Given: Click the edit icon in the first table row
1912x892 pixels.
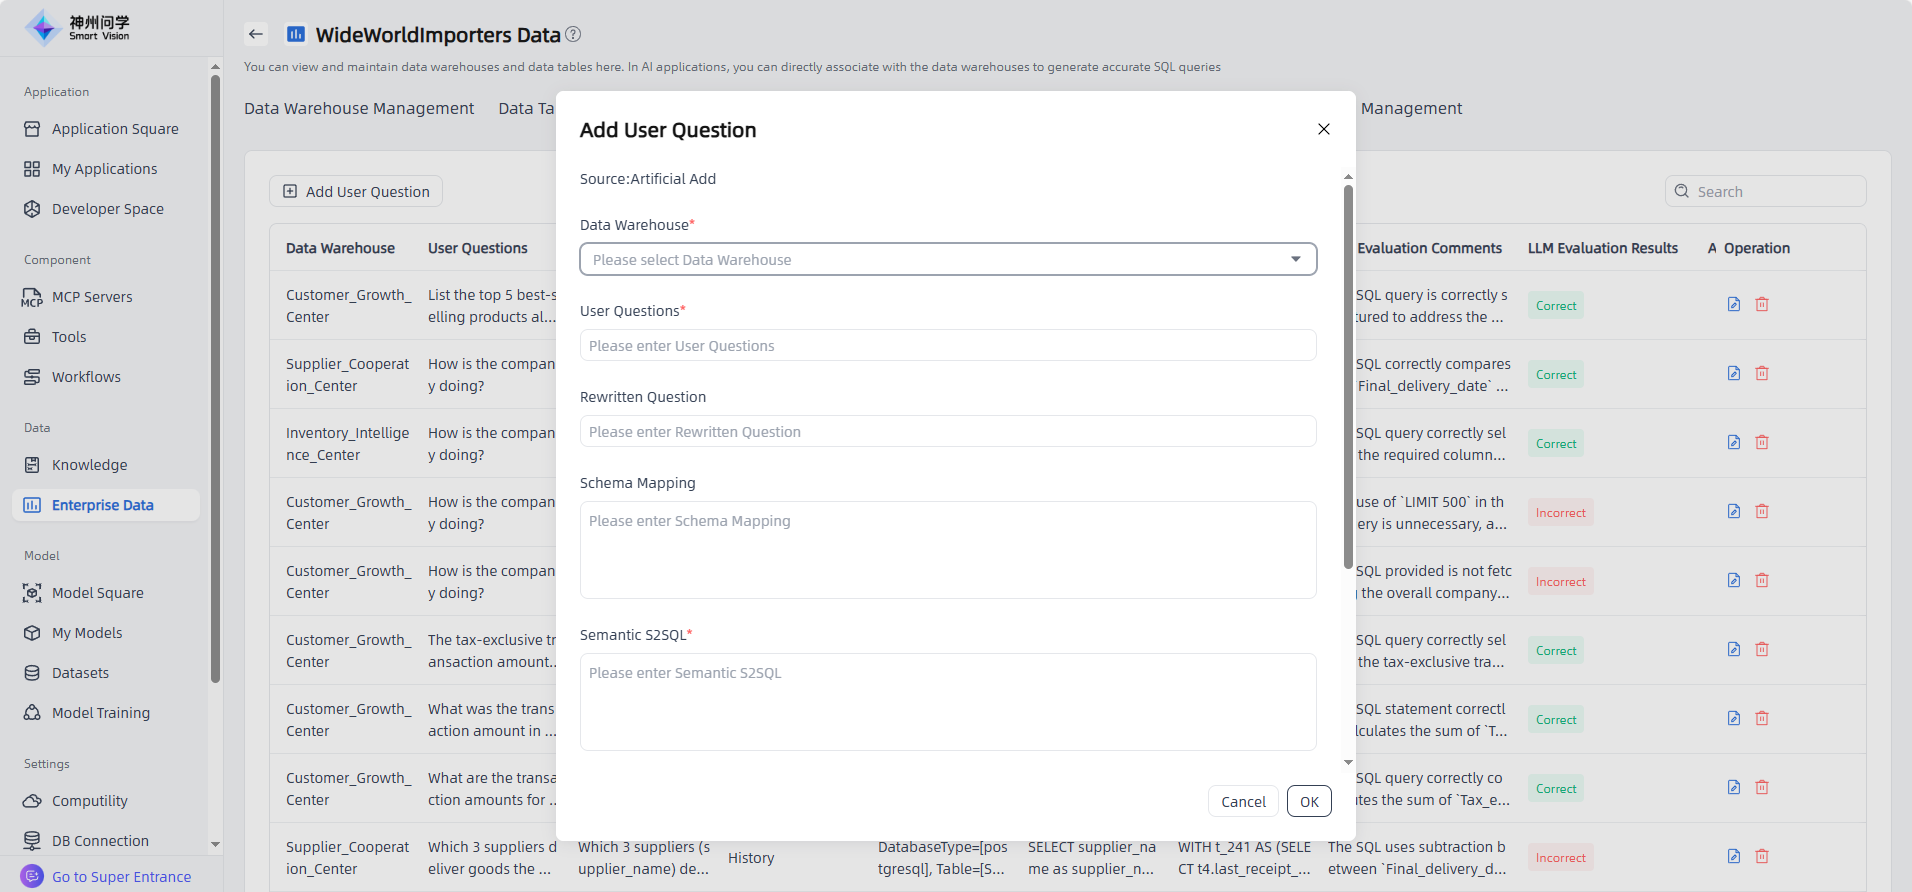Looking at the screenshot, I should (x=1734, y=304).
